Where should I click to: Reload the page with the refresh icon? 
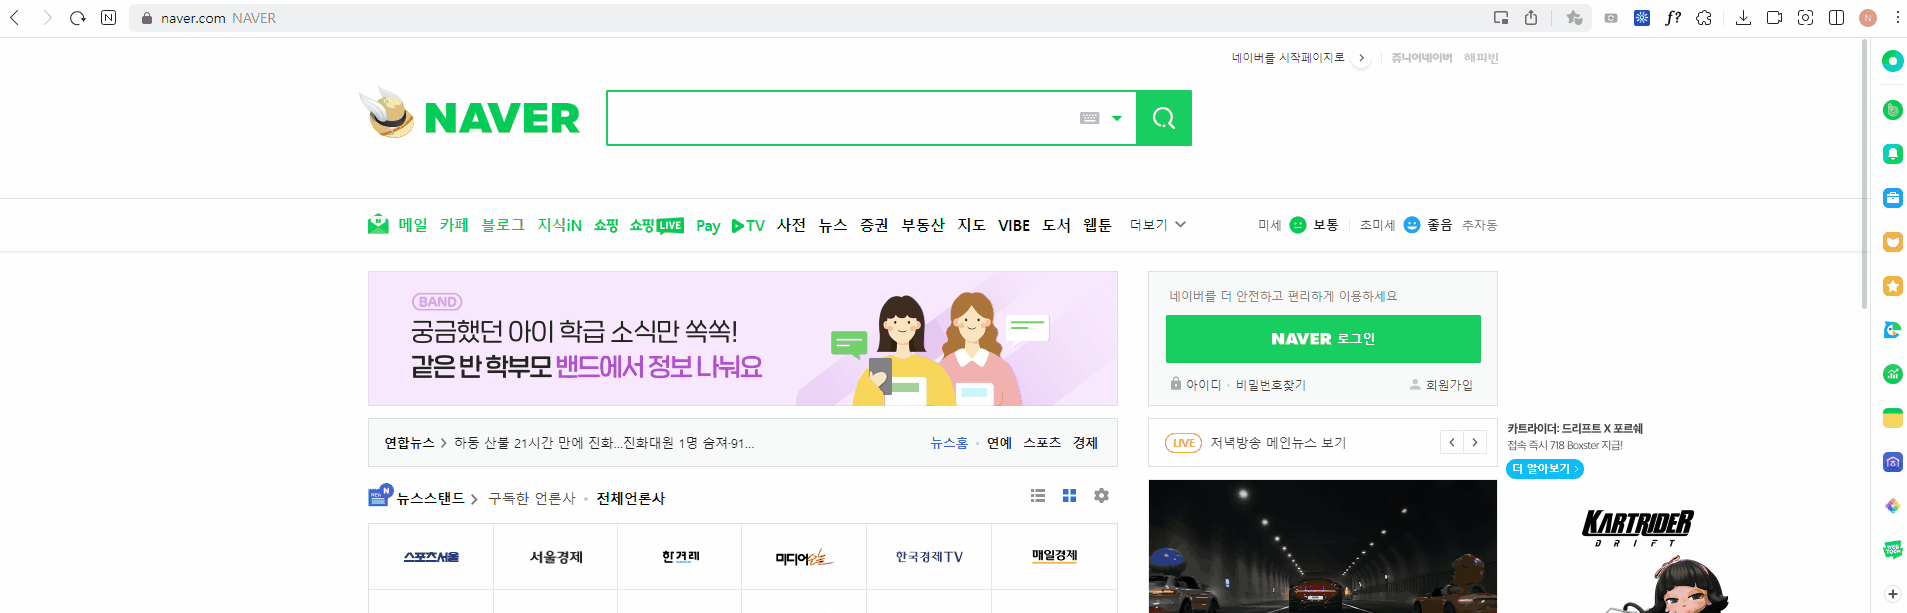pyautogui.click(x=77, y=18)
